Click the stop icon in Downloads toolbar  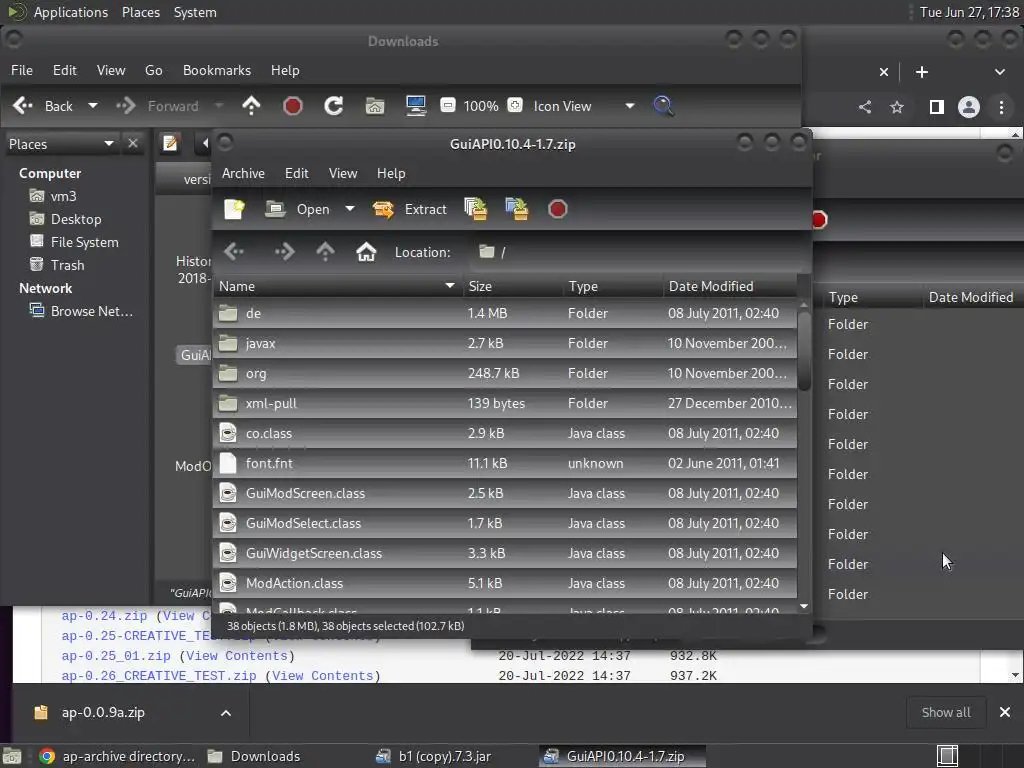click(x=293, y=106)
